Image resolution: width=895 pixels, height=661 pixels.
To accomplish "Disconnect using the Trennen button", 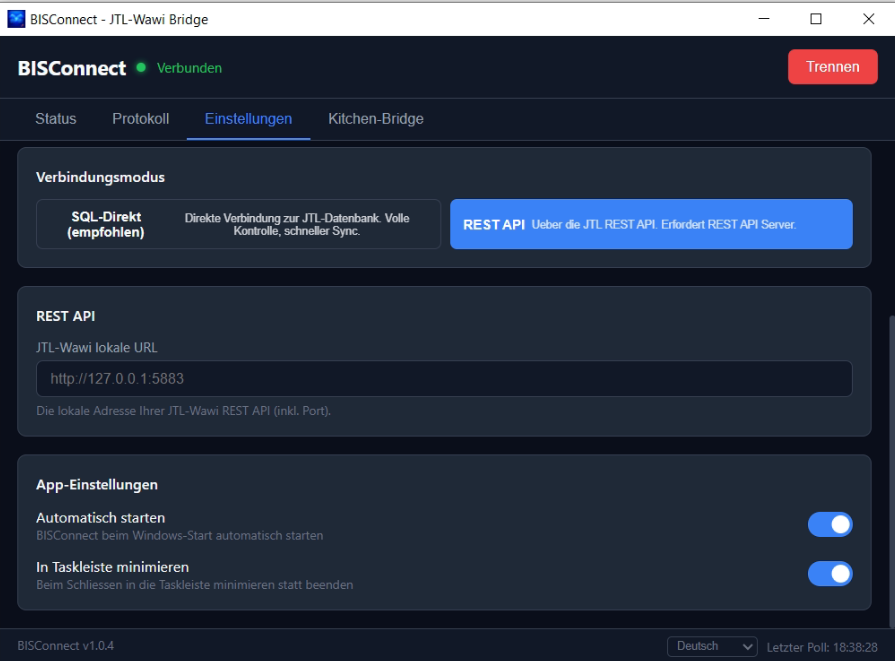I will 832,67.
